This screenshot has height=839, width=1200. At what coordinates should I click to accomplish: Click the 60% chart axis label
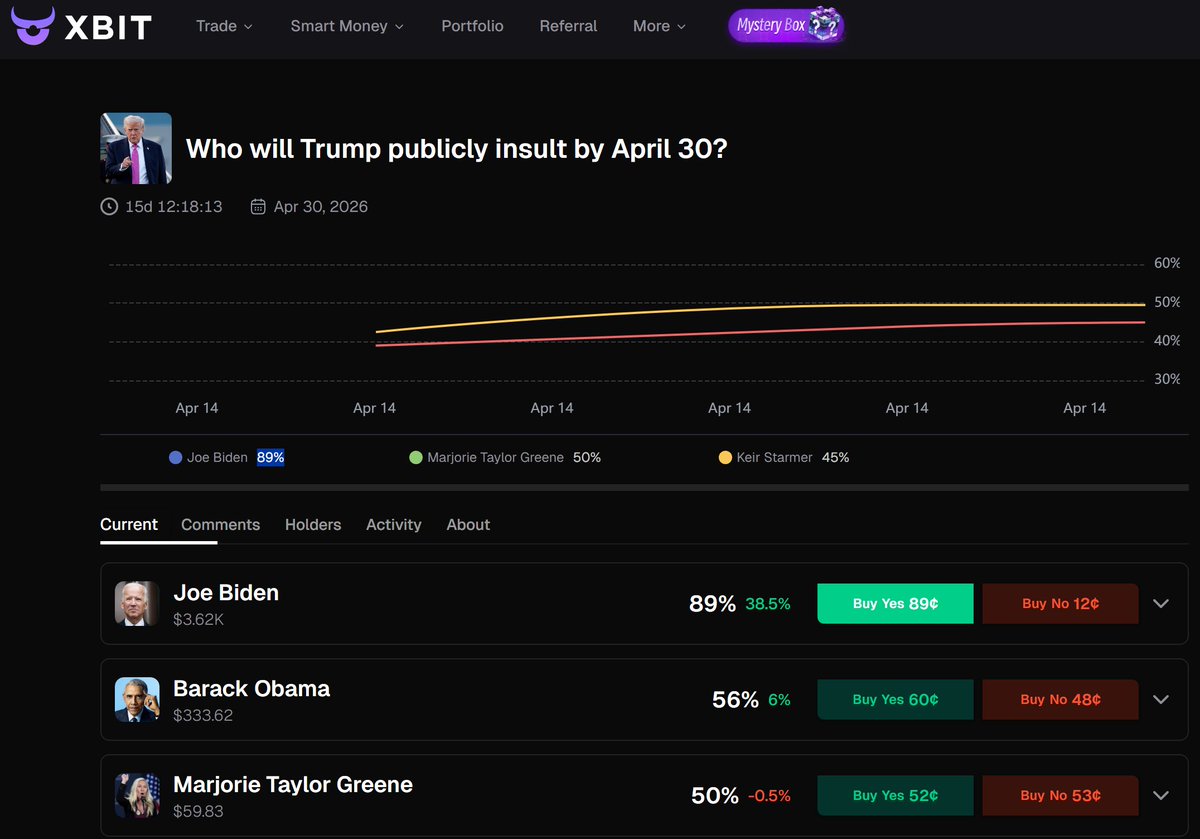pos(1167,264)
